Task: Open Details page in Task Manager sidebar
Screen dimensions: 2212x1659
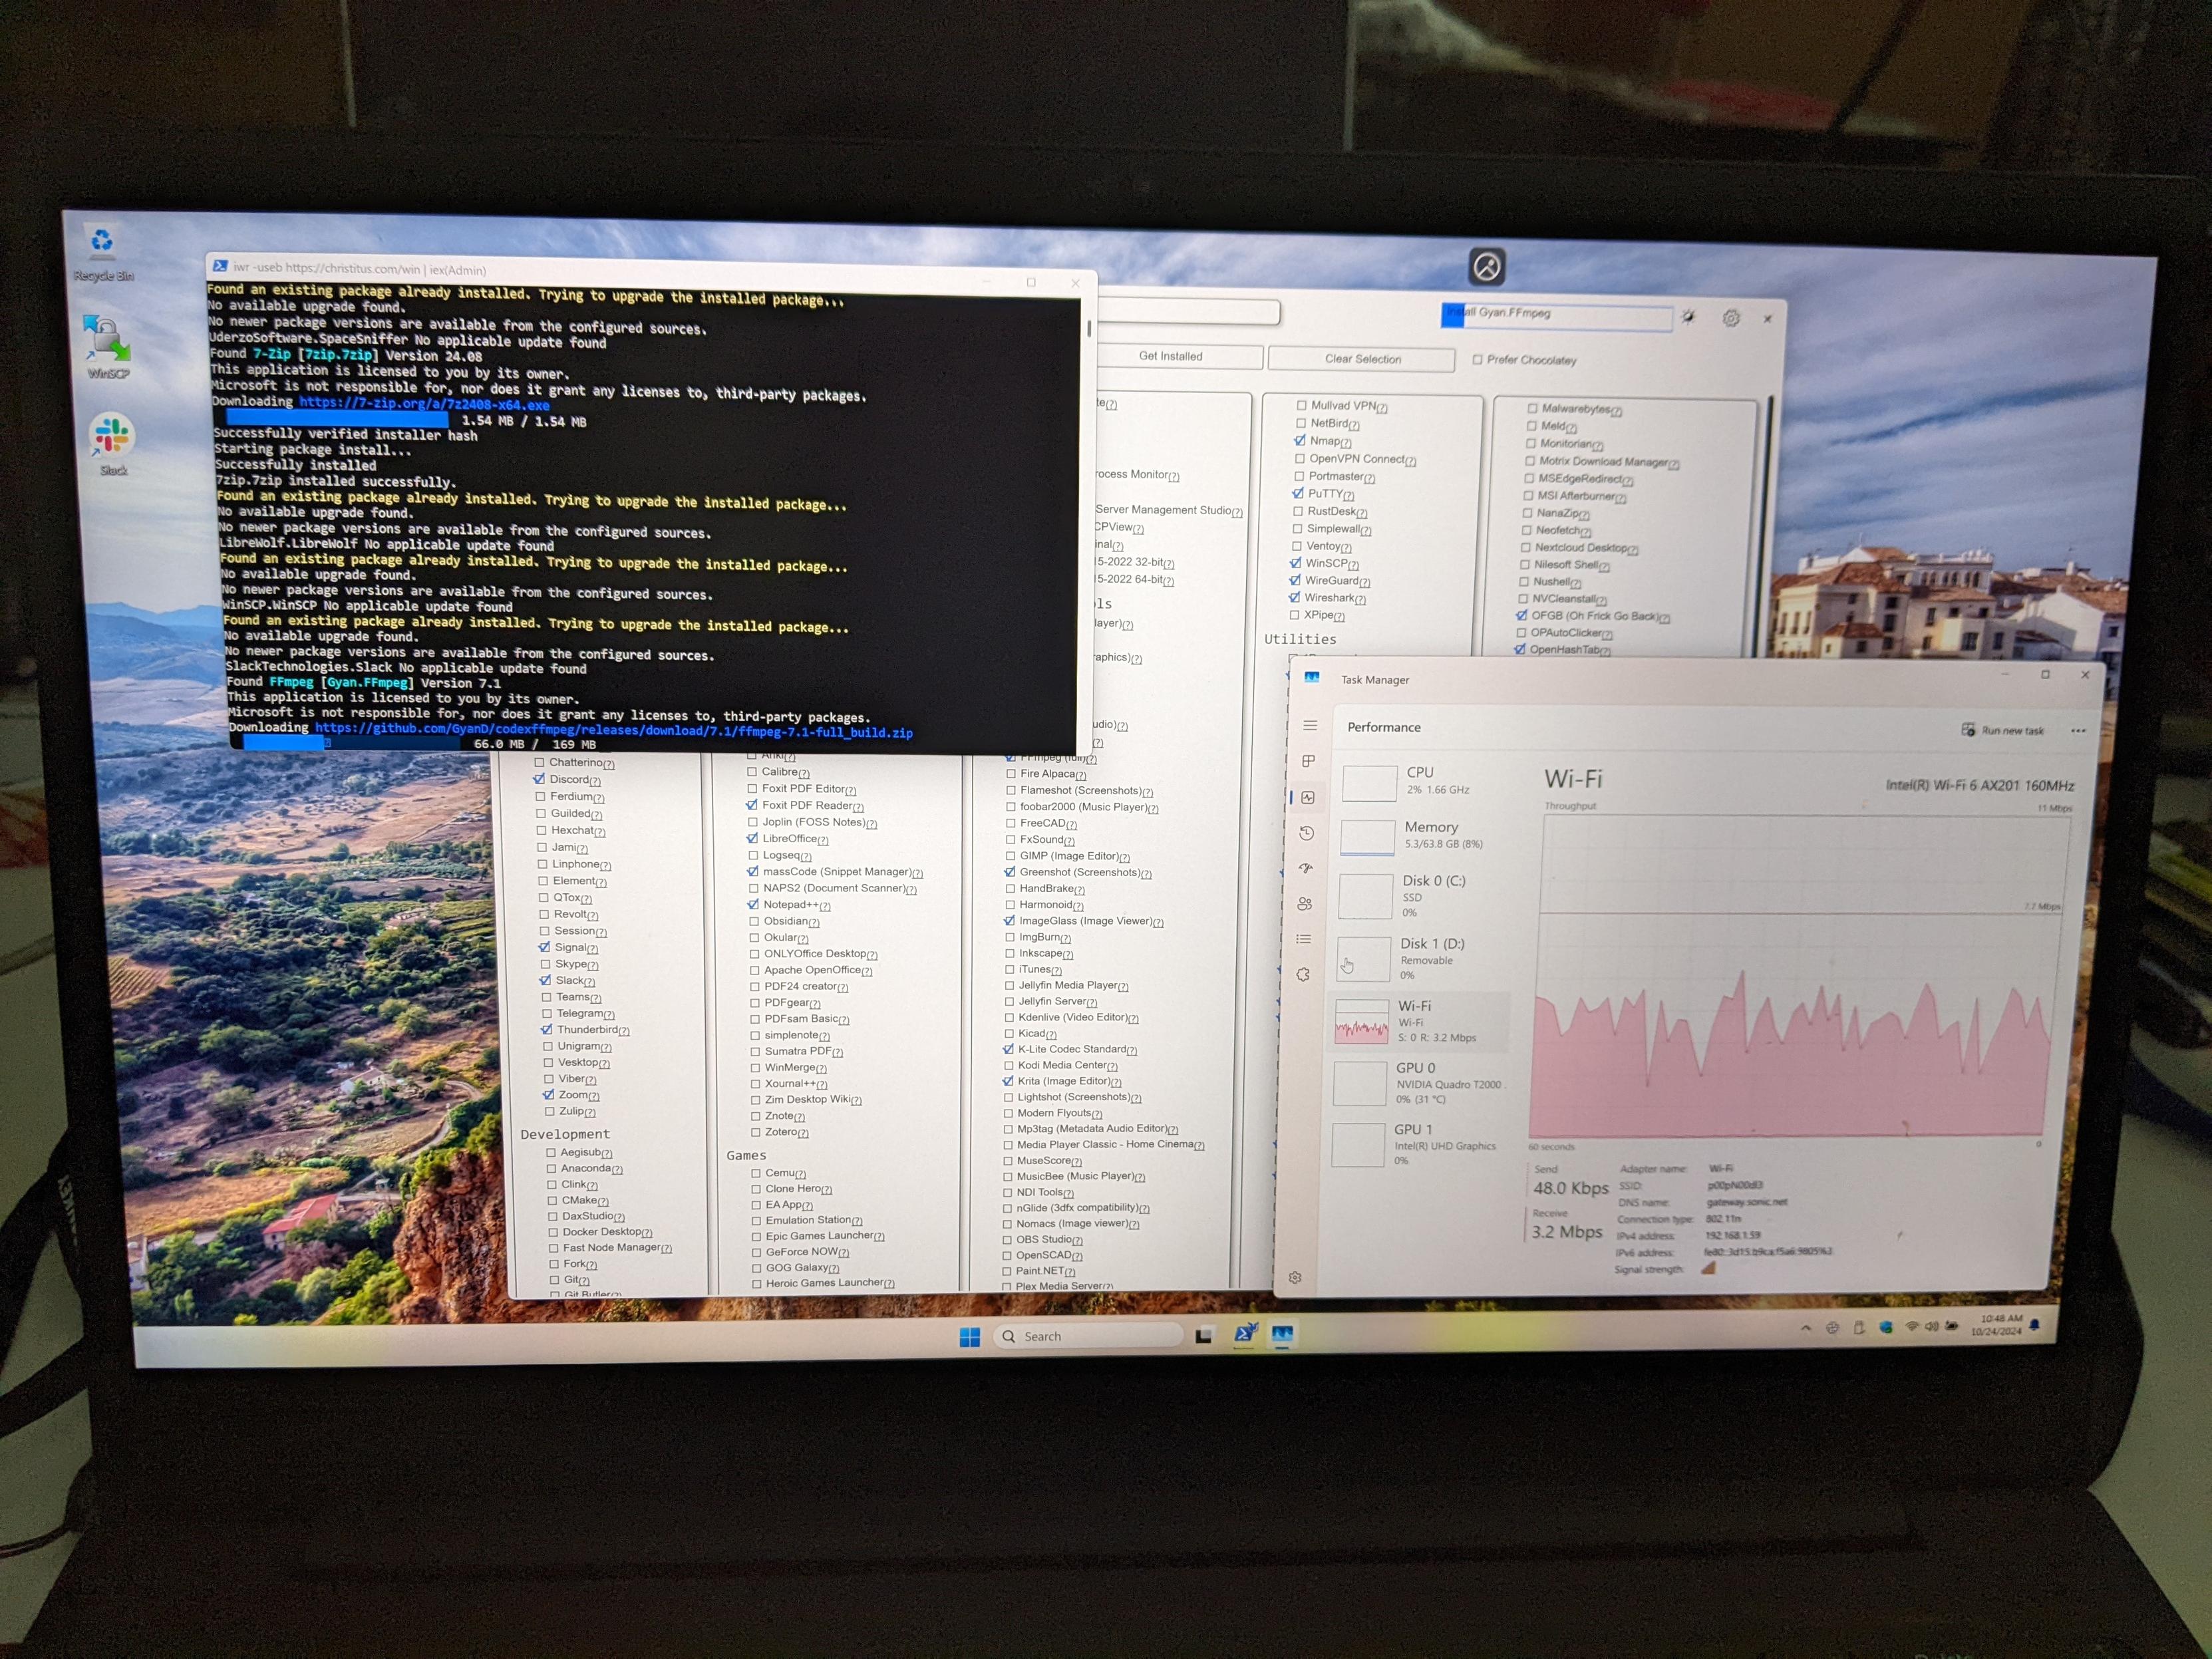Action: (x=1303, y=939)
